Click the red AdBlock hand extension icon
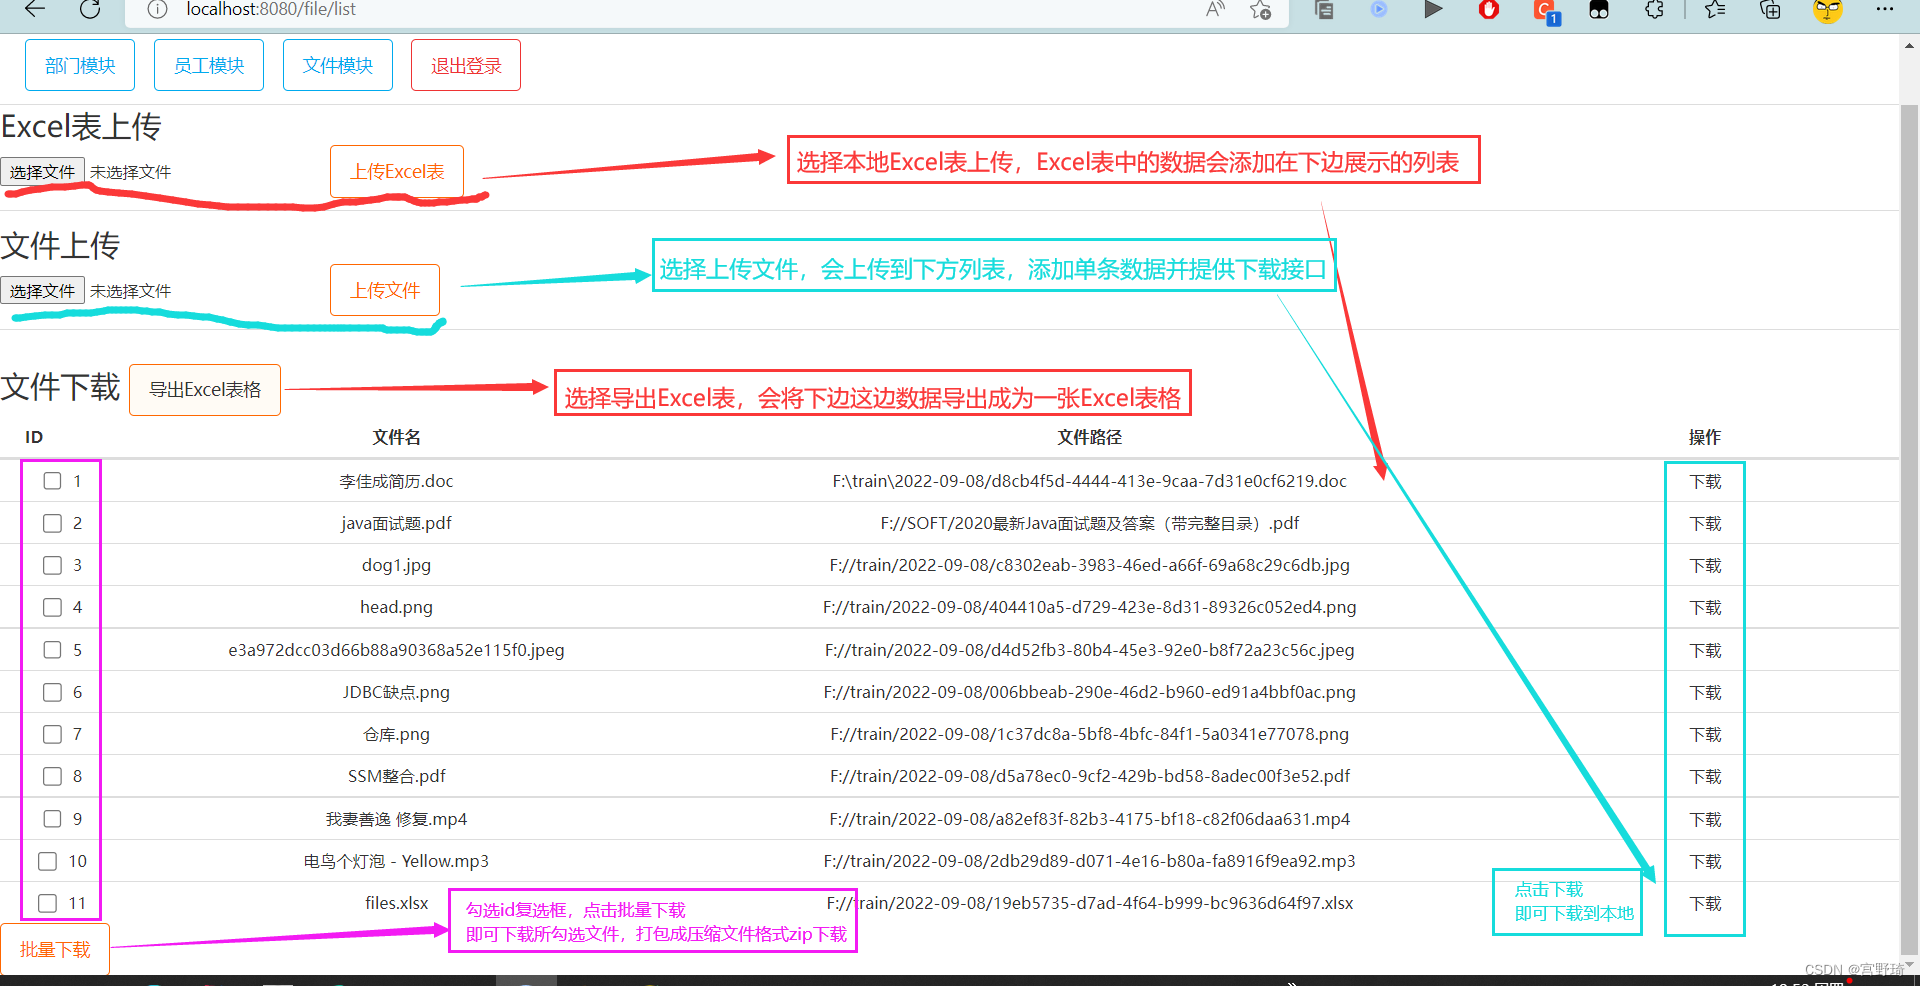 coord(1489,10)
